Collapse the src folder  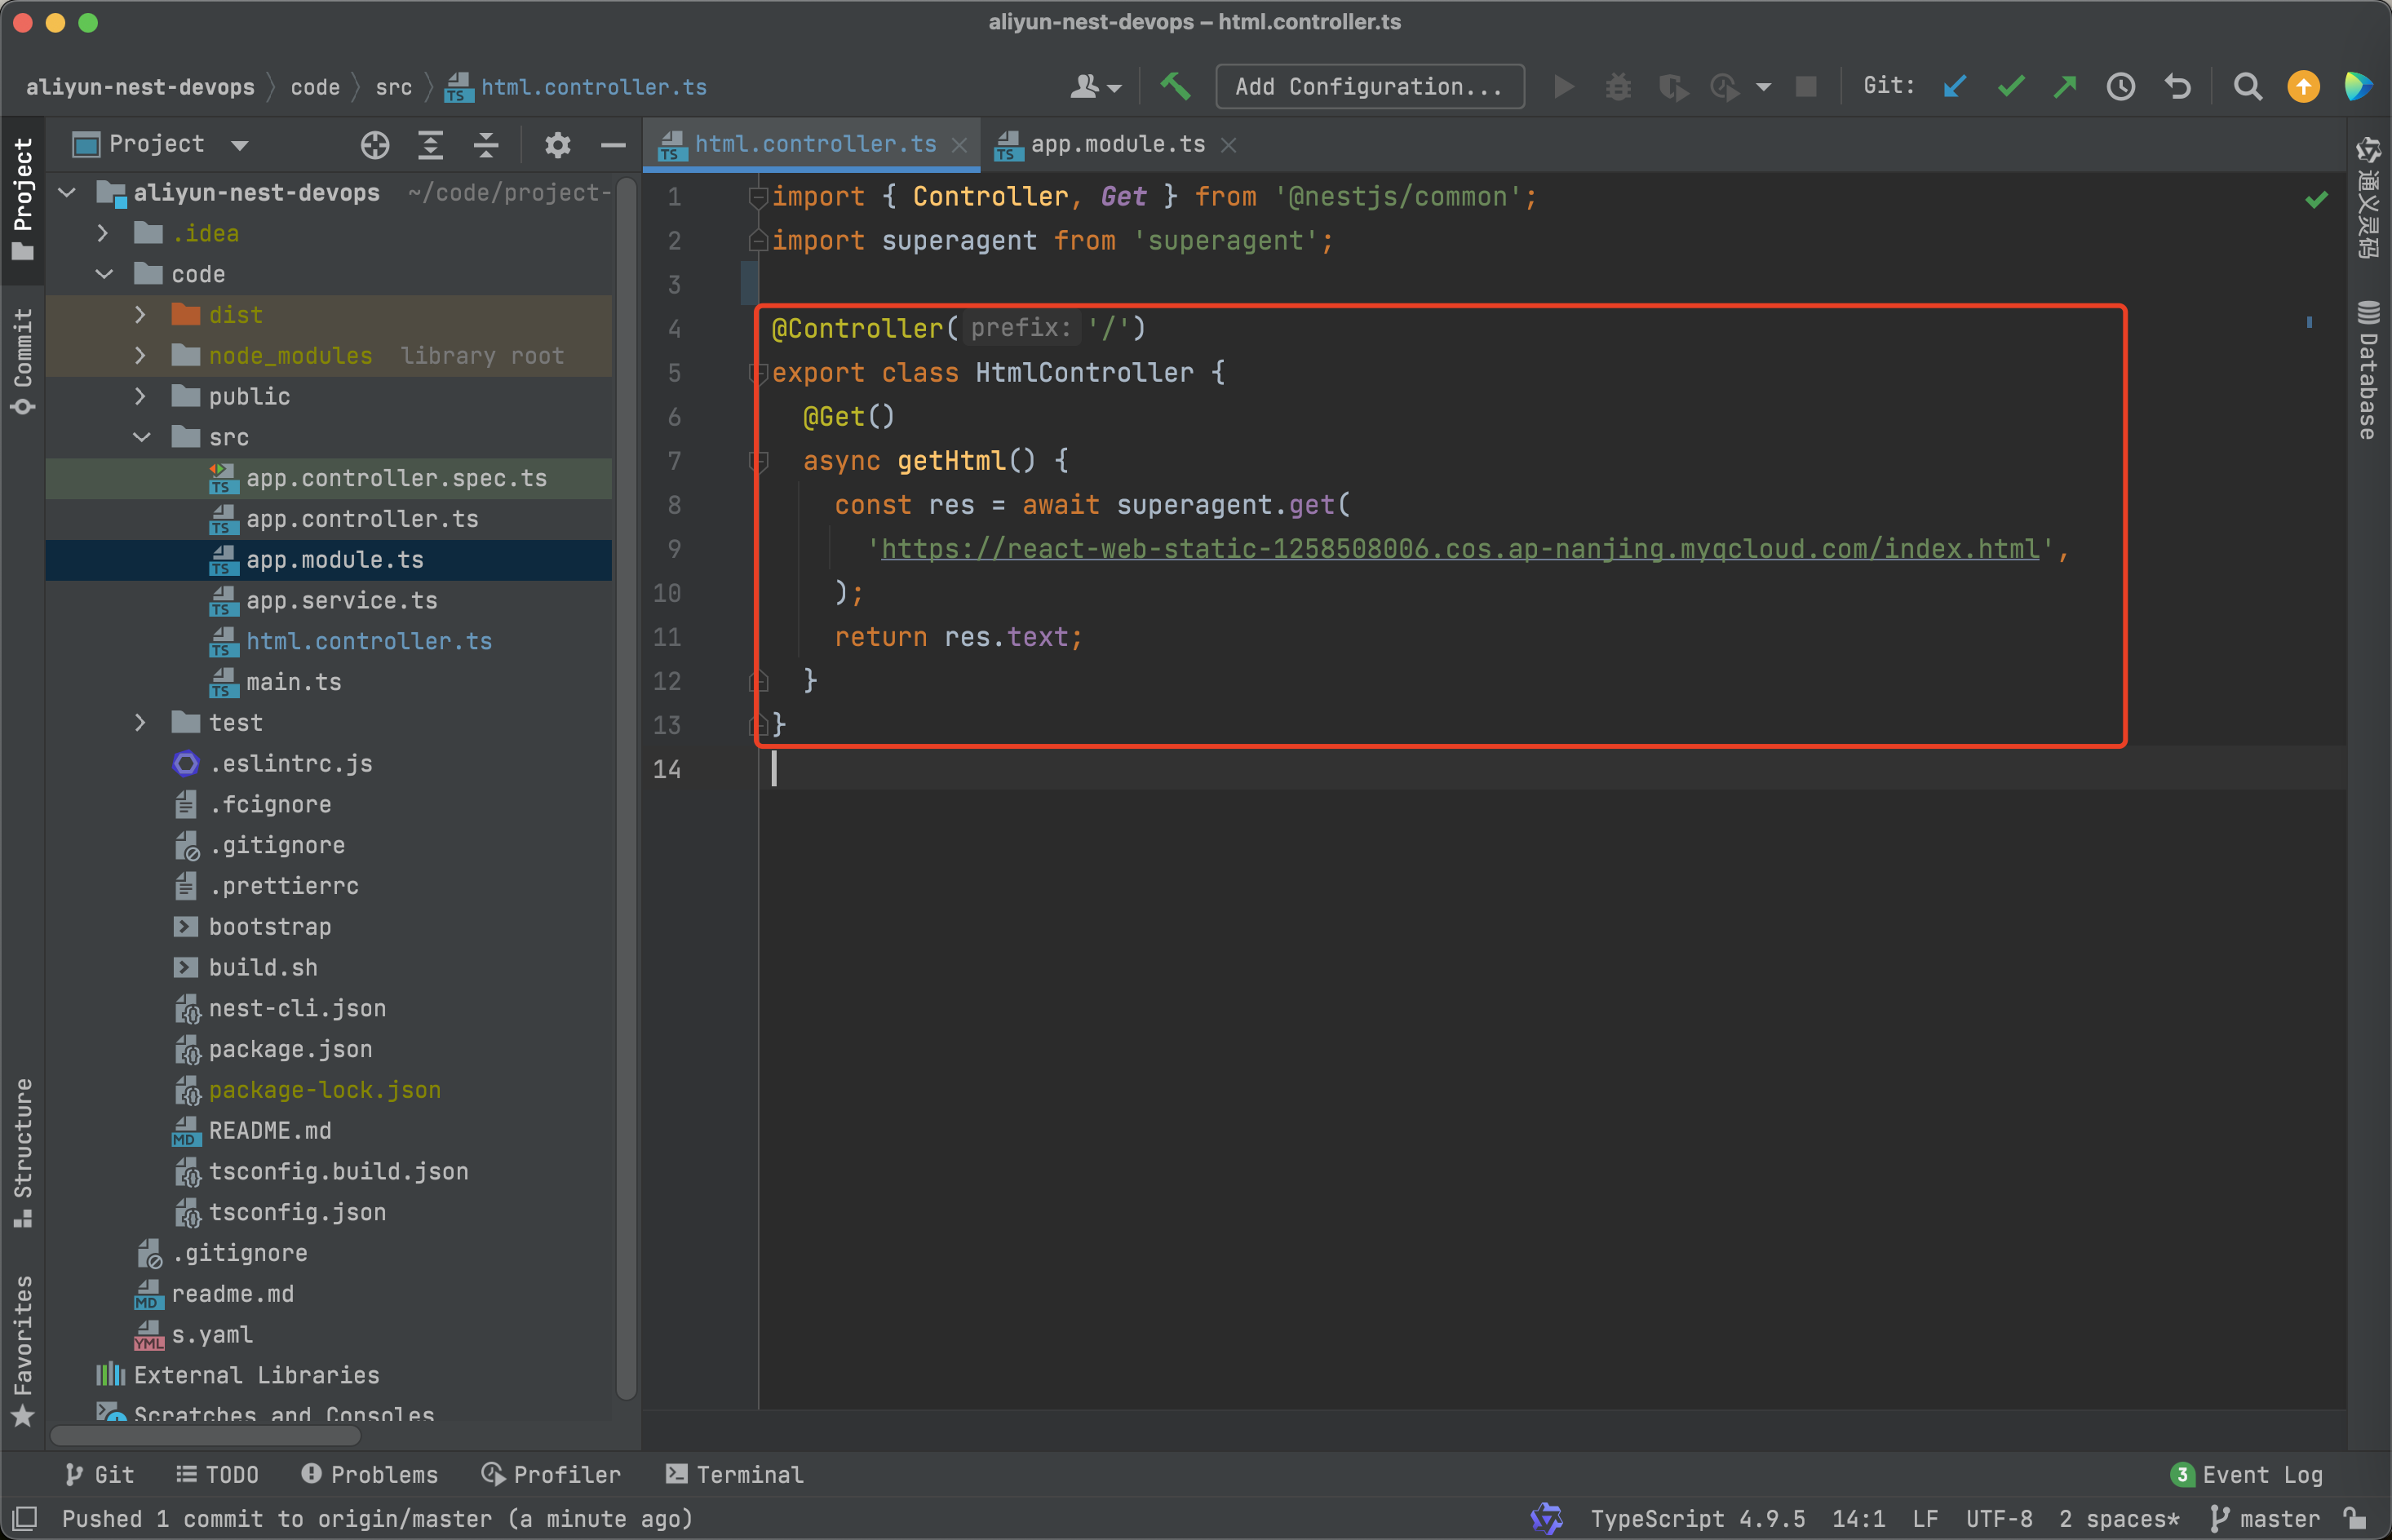click(142, 437)
